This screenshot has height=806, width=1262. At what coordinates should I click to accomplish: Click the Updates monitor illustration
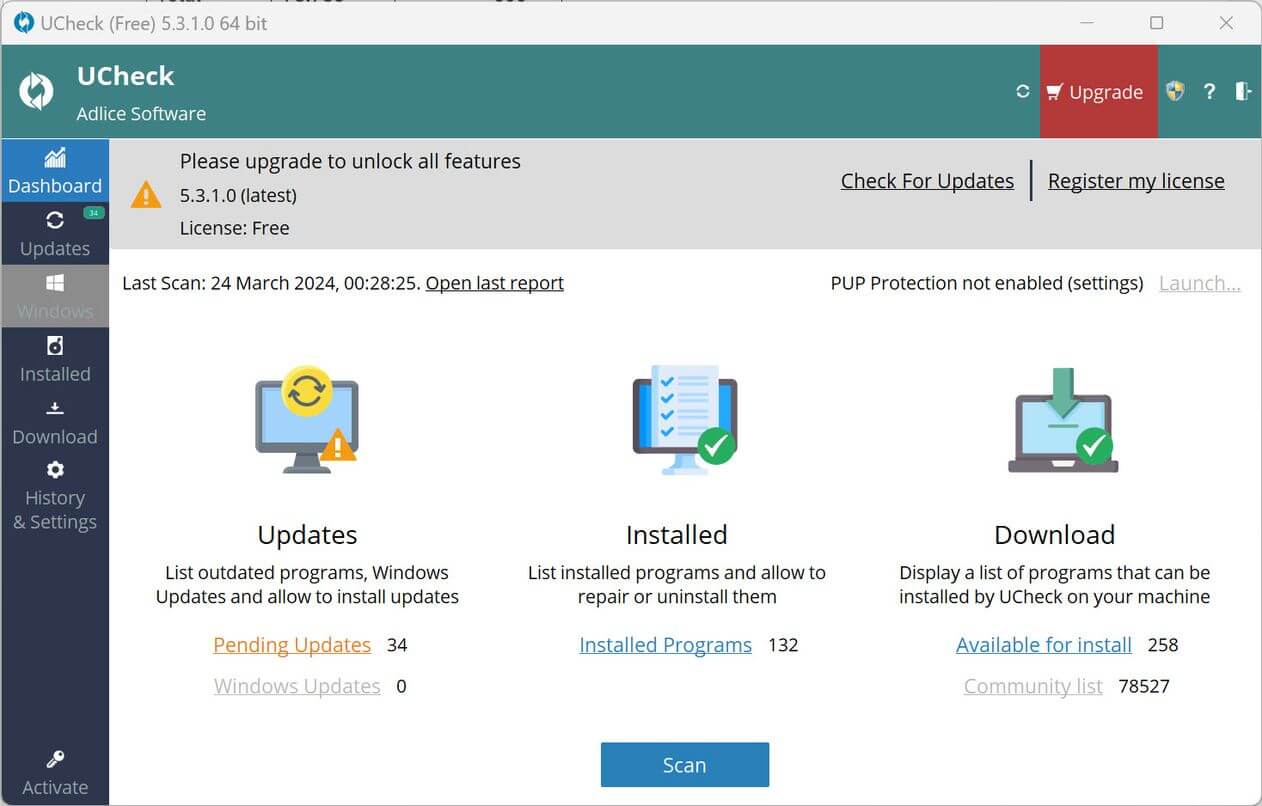[306, 419]
